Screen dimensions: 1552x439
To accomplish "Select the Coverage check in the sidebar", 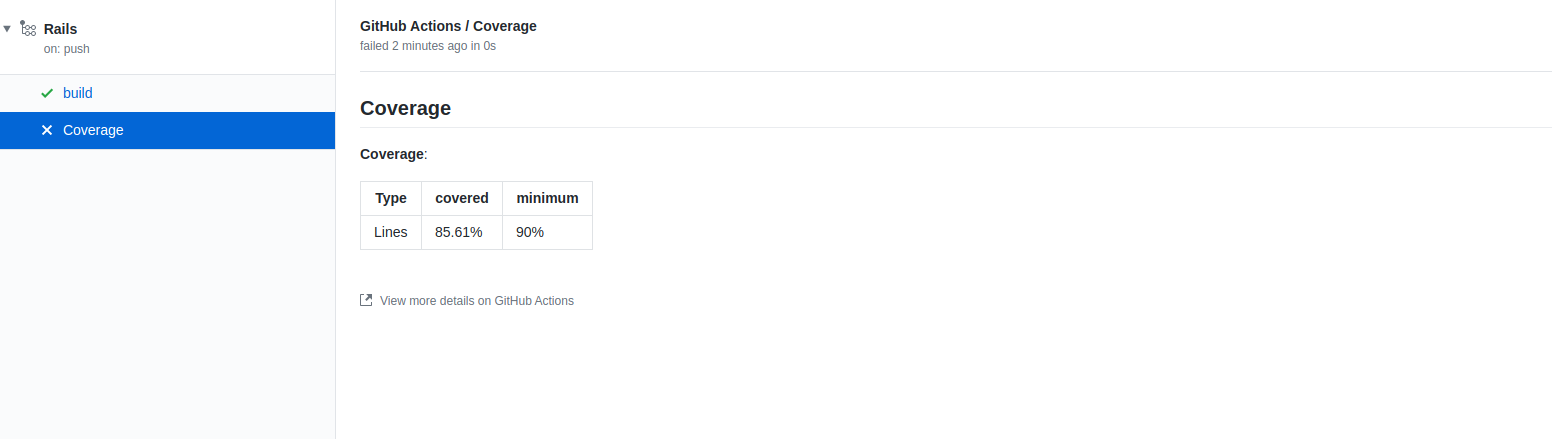I will (93, 130).
